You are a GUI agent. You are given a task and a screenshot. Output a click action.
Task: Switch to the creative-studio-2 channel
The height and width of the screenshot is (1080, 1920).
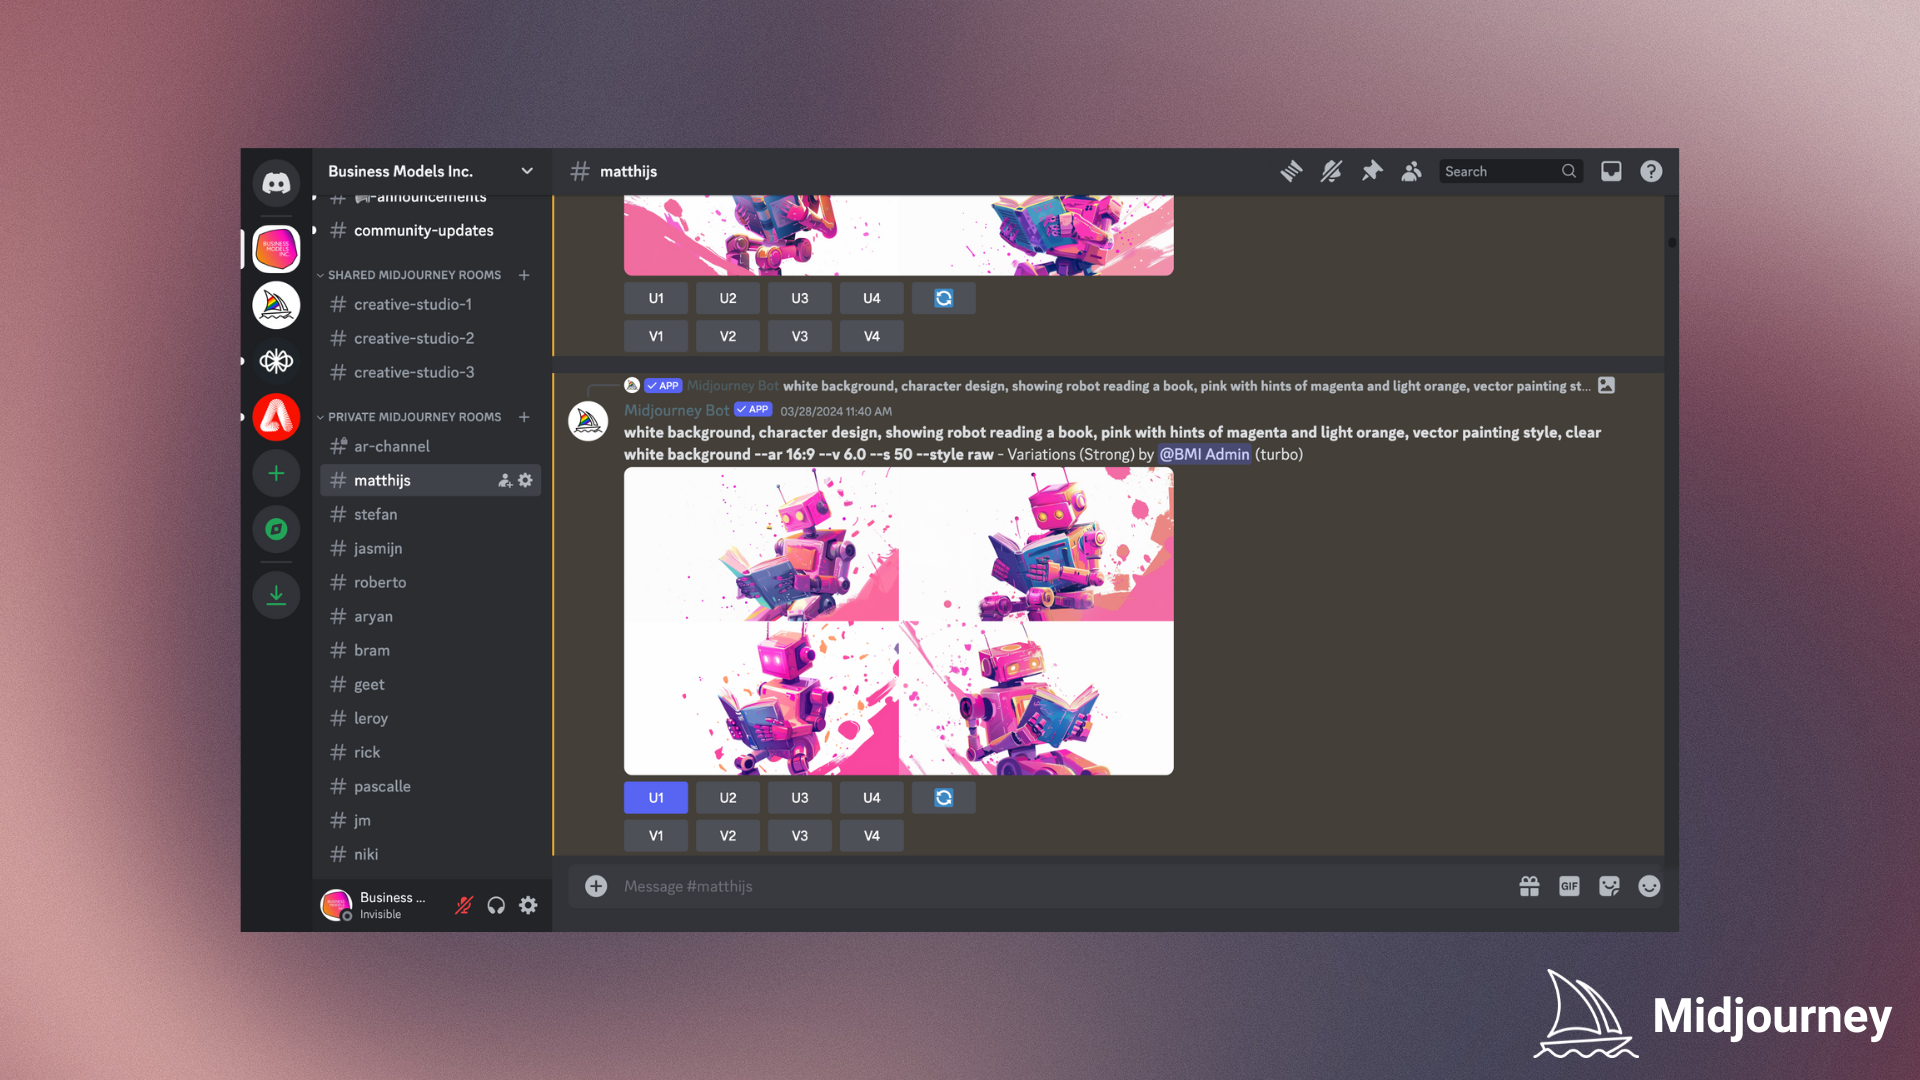414,338
